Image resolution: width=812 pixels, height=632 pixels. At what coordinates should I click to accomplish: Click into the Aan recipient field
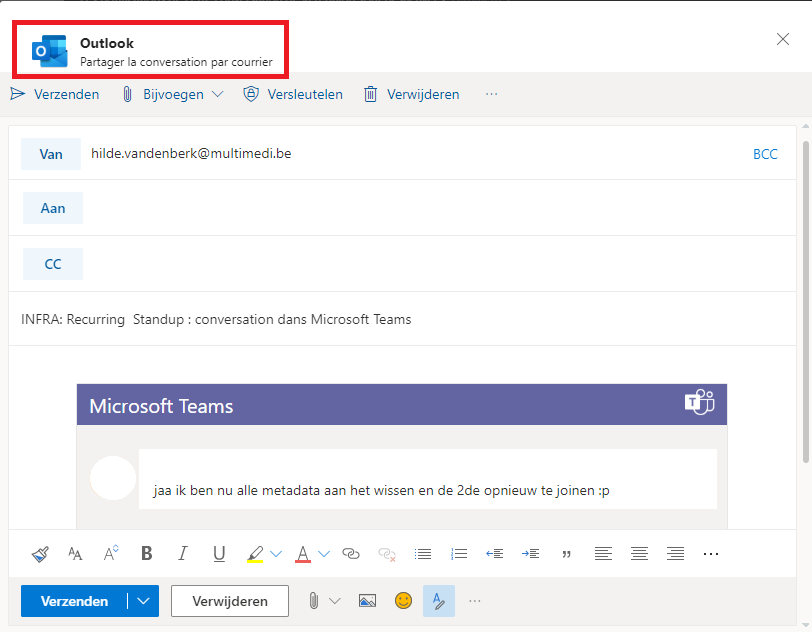coord(438,208)
